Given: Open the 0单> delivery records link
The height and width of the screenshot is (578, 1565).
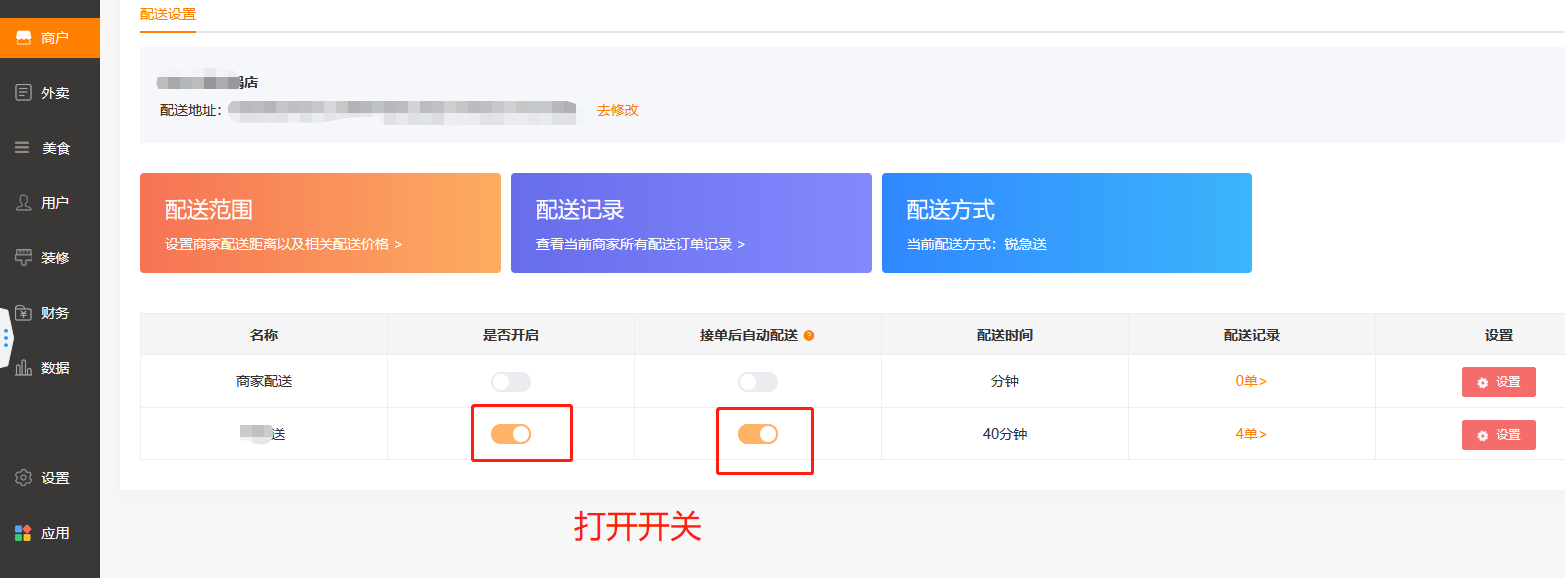Looking at the screenshot, I should click(1251, 382).
